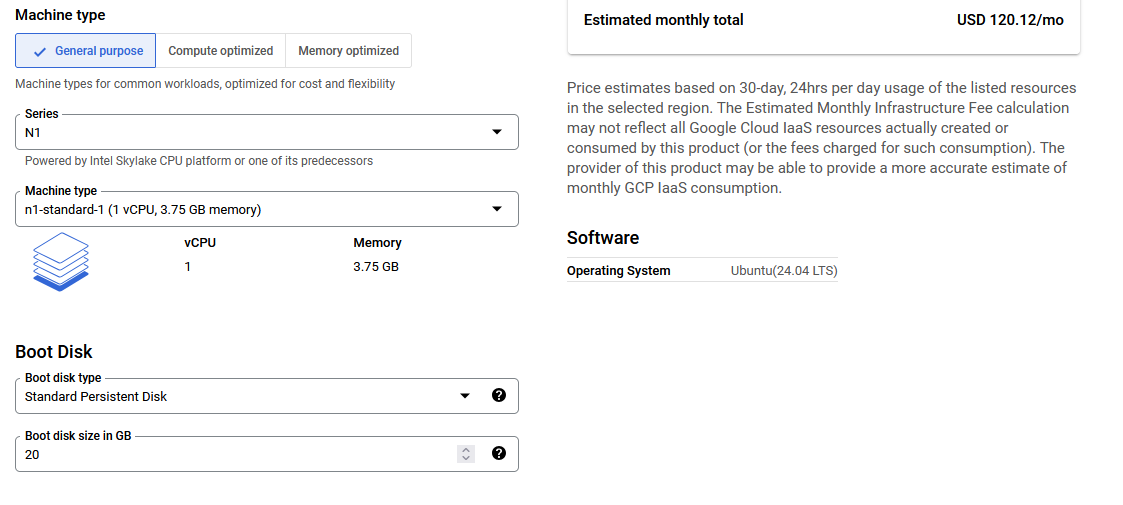The width and height of the screenshot is (1123, 505).
Task: Click the Series dropdown arrow
Action: (497, 133)
